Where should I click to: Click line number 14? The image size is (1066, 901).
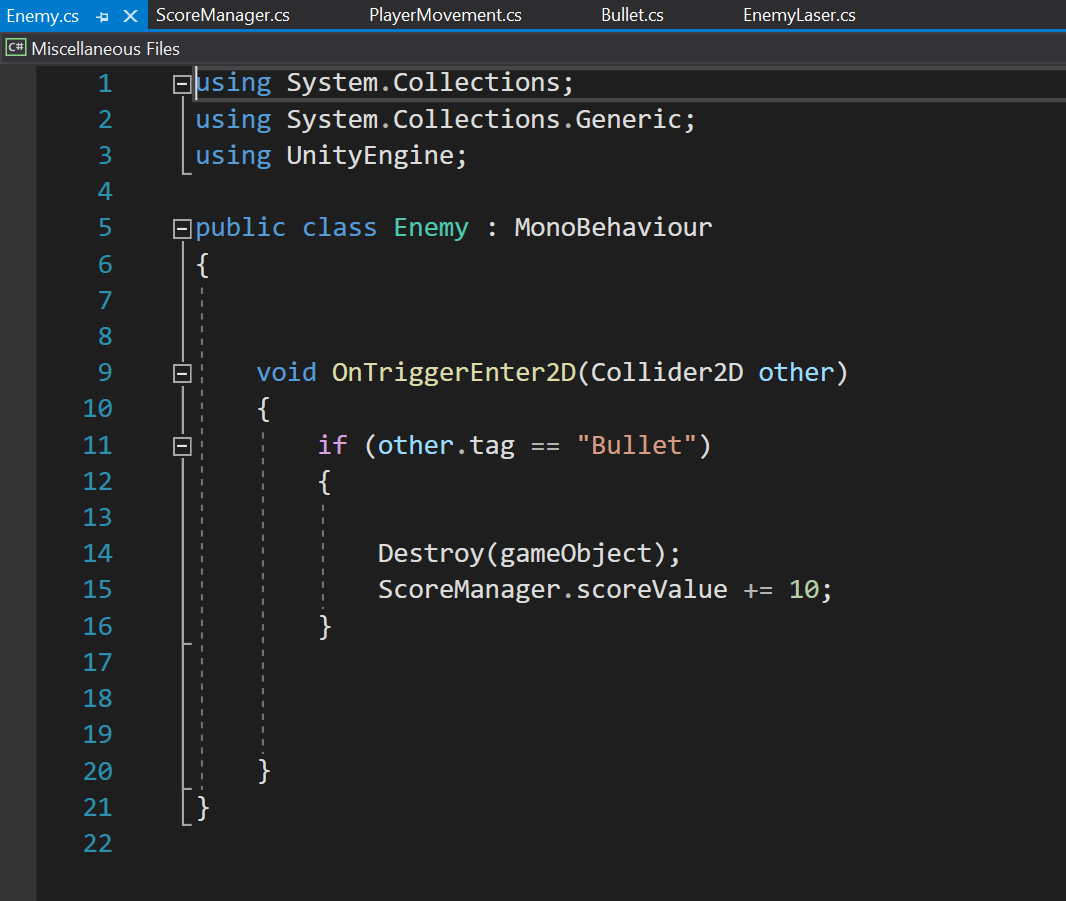97,554
